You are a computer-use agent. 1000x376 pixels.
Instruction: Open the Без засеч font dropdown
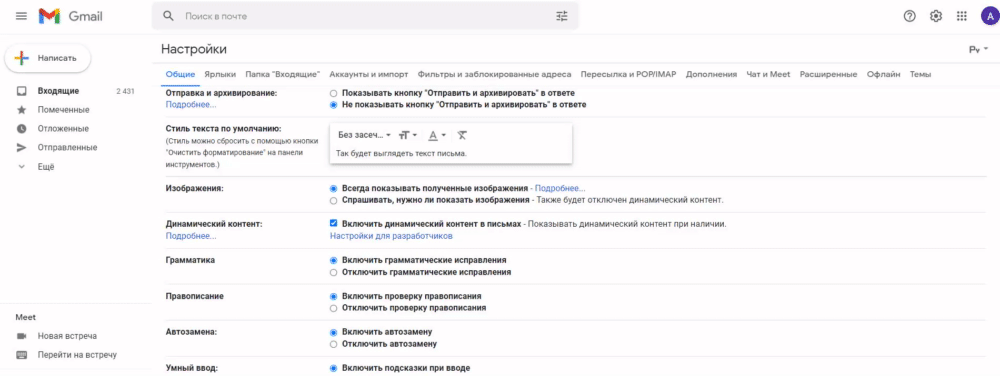click(x=364, y=135)
